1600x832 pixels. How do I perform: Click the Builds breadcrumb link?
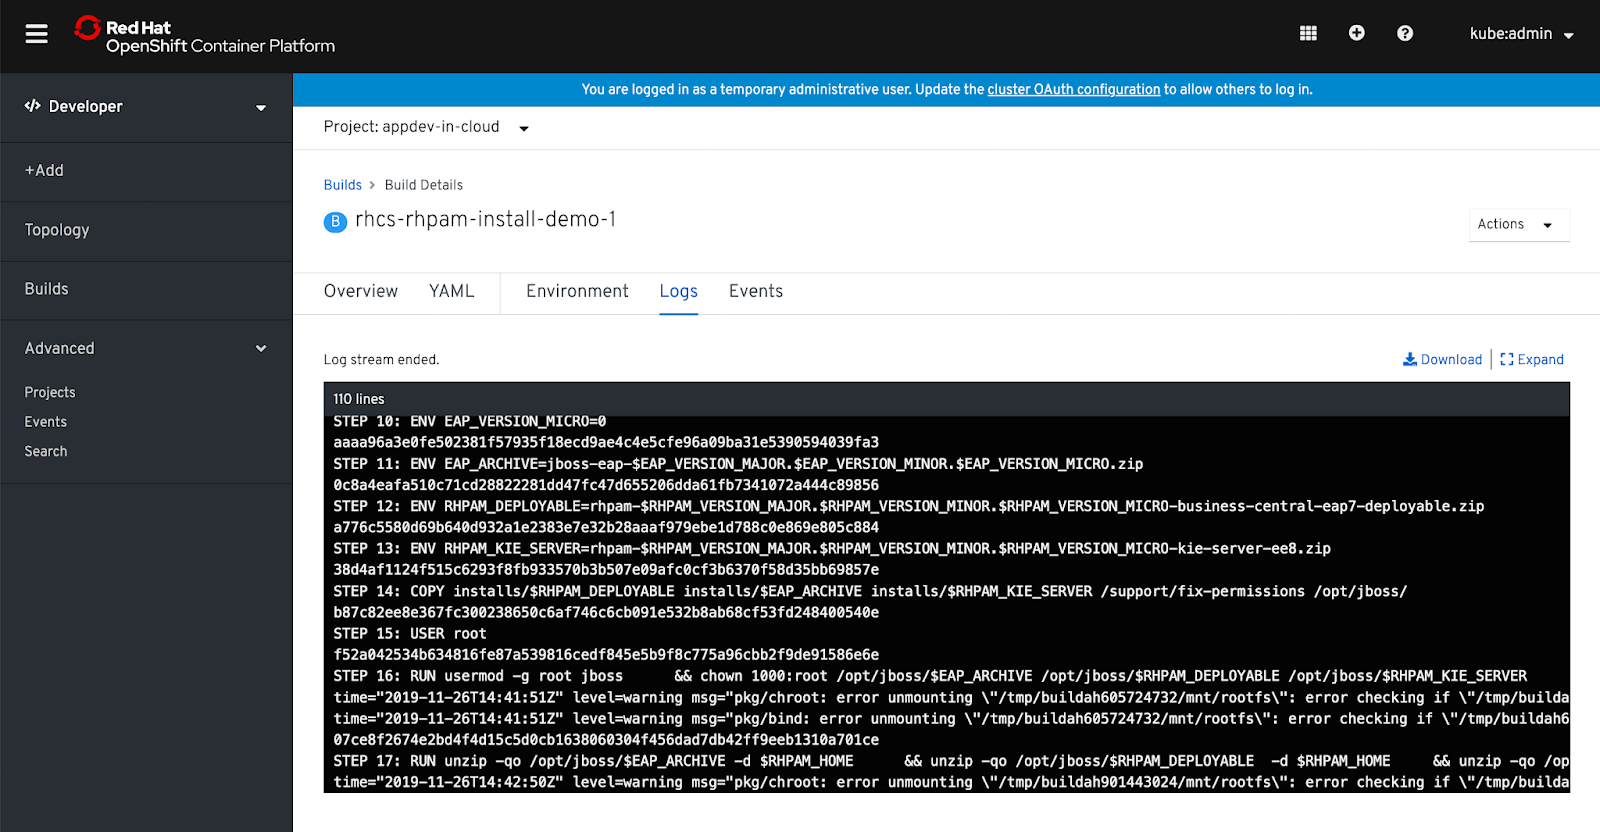[x=343, y=185]
